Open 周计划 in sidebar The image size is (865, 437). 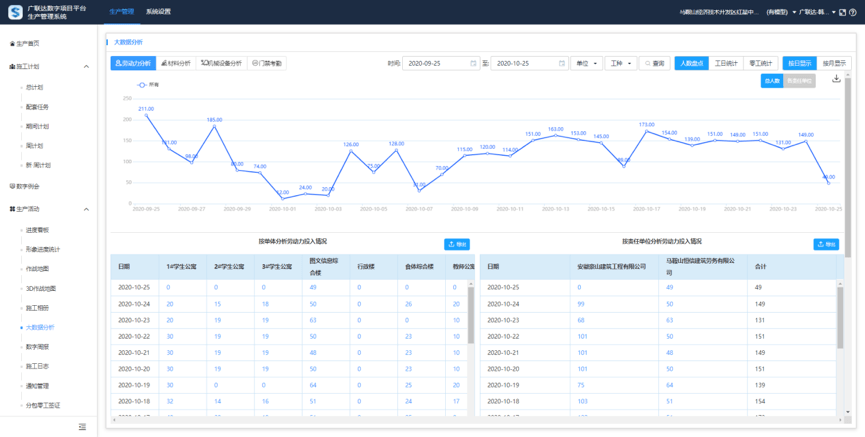[x=34, y=146]
